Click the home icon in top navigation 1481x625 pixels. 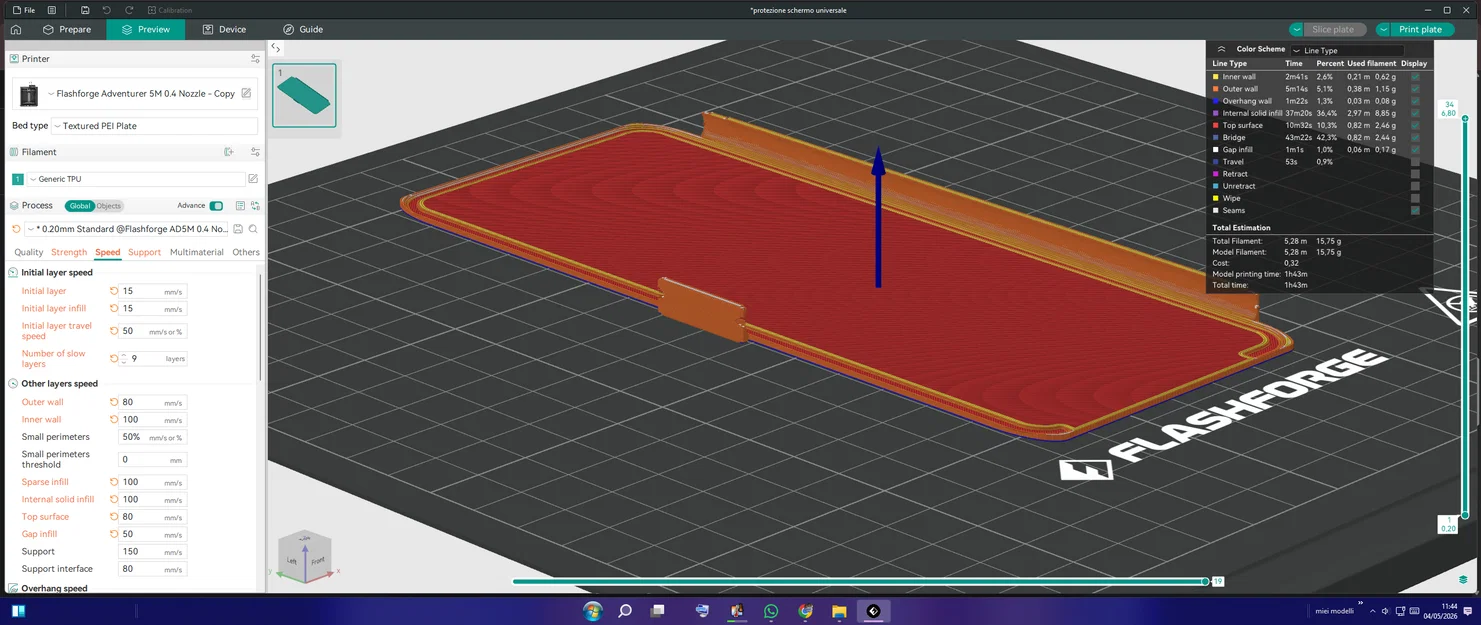point(16,30)
